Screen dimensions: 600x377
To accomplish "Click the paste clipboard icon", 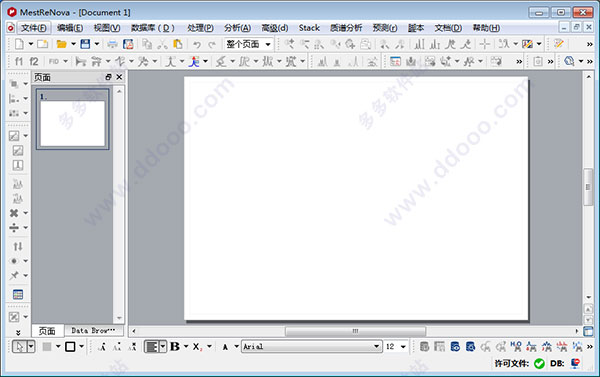I will [x=178, y=44].
